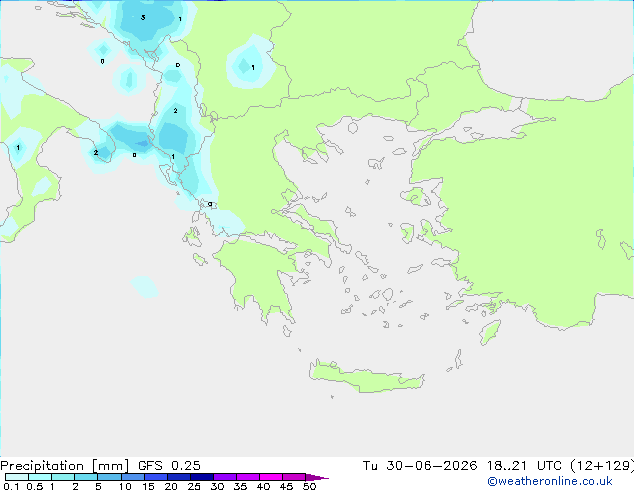The image size is (634, 490).
Task: Select the "Tu 30-06-2026" forecast date text
Action: coord(420,466)
